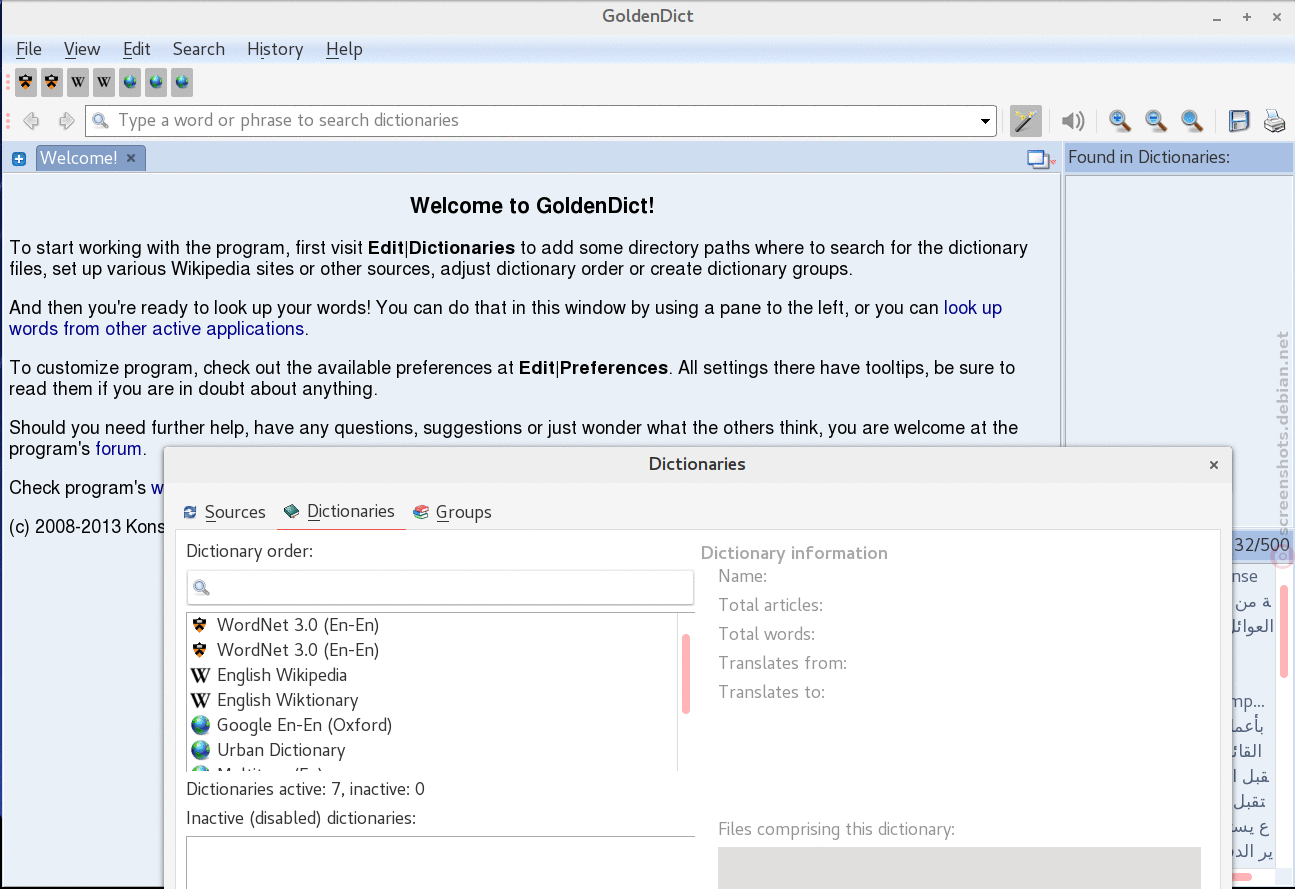Click the 'Total articles:' label
The image size is (1295, 889).
click(770, 605)
